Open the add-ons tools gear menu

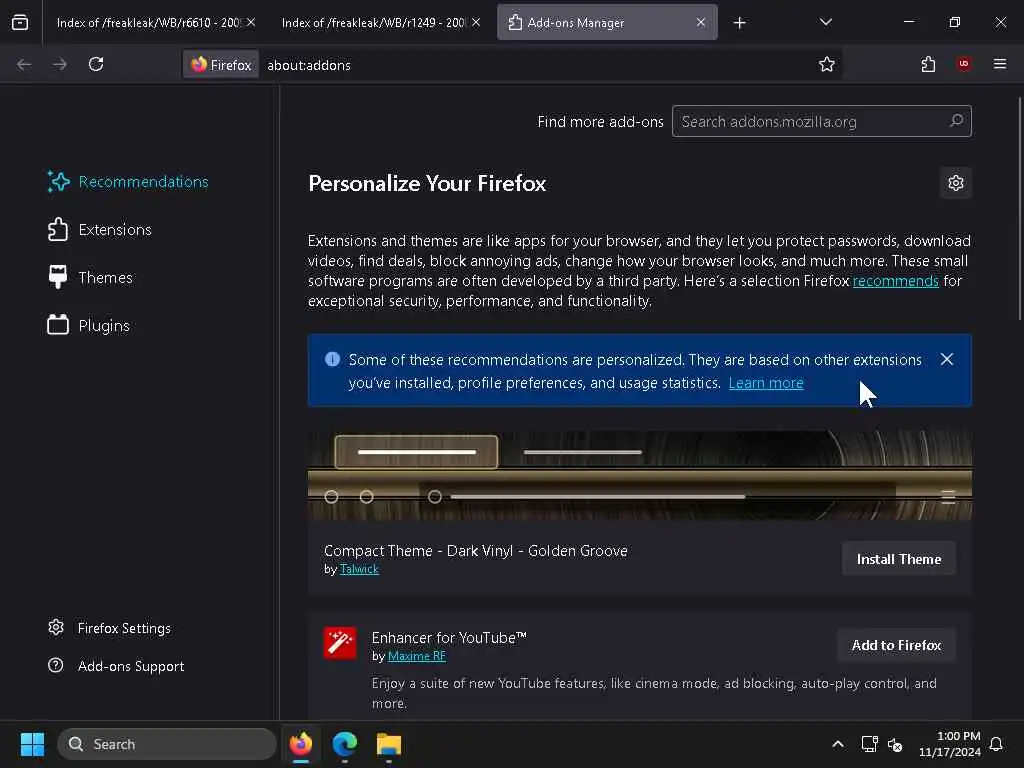(x=956, y=183)
